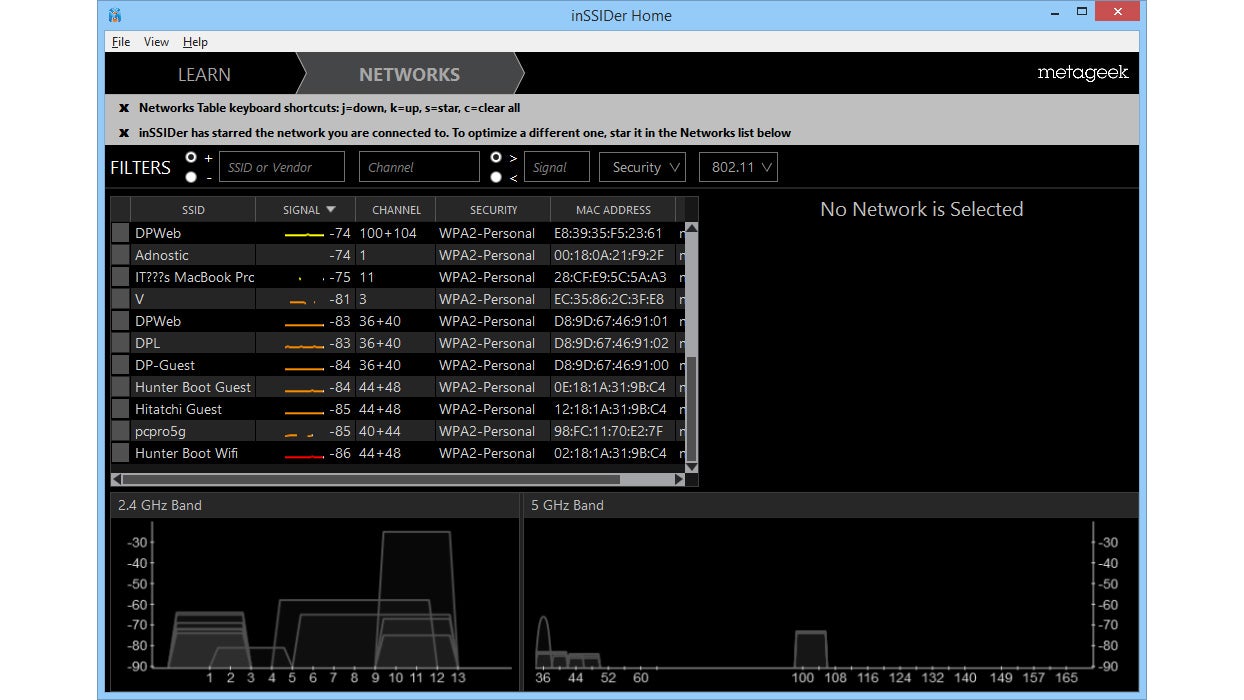Image resolution: width=1244 pixels, height=700 pixels.
Task: Select the greater-than signal radio
Action: [x=496, y=158]
